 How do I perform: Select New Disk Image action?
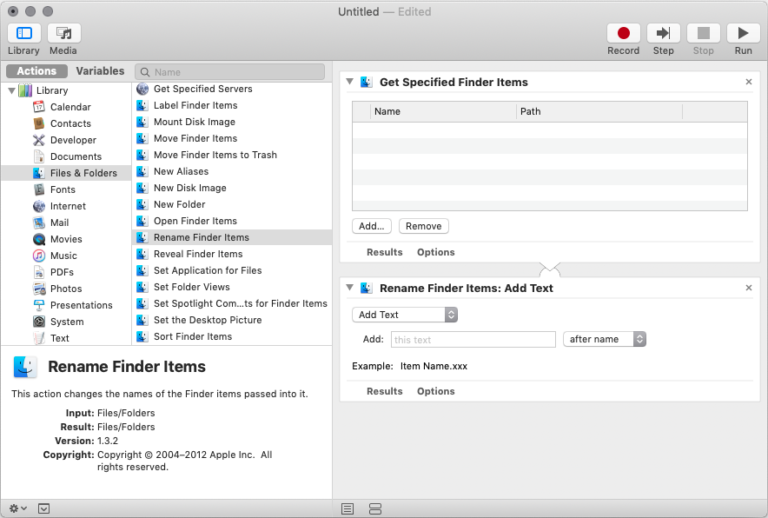tap(232, 188)
